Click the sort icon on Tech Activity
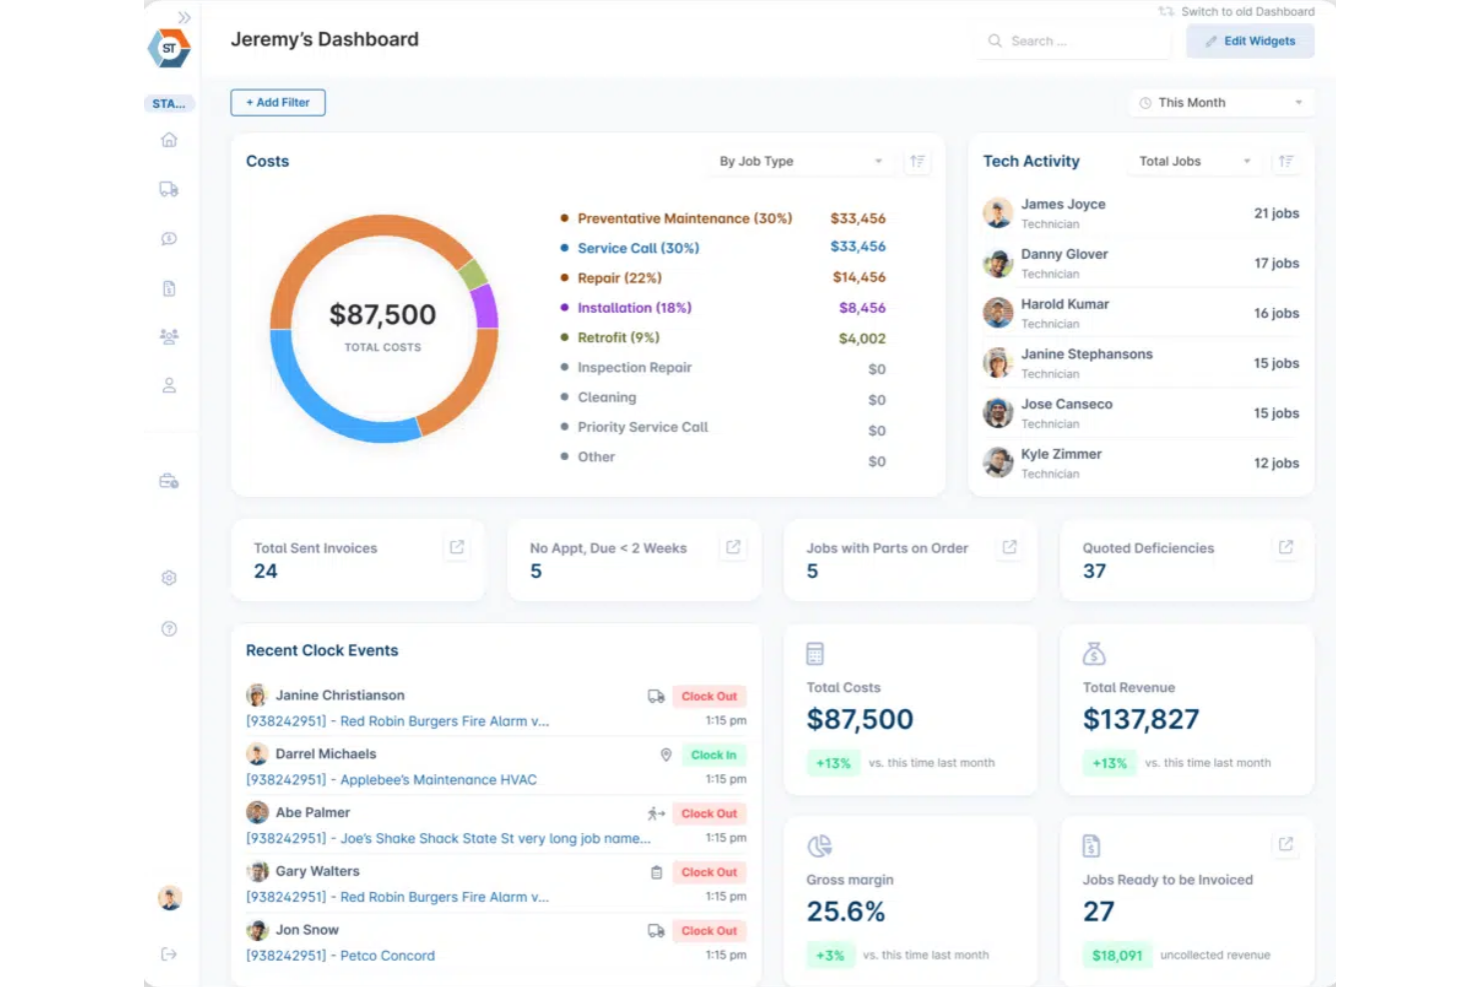This screenshot has height=987, width=1480. coord(1286,161)
